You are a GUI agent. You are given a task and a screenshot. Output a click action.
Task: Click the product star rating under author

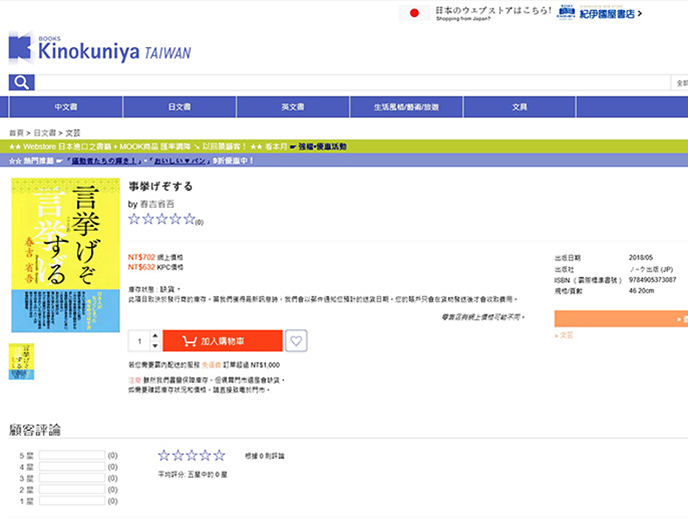161,219
